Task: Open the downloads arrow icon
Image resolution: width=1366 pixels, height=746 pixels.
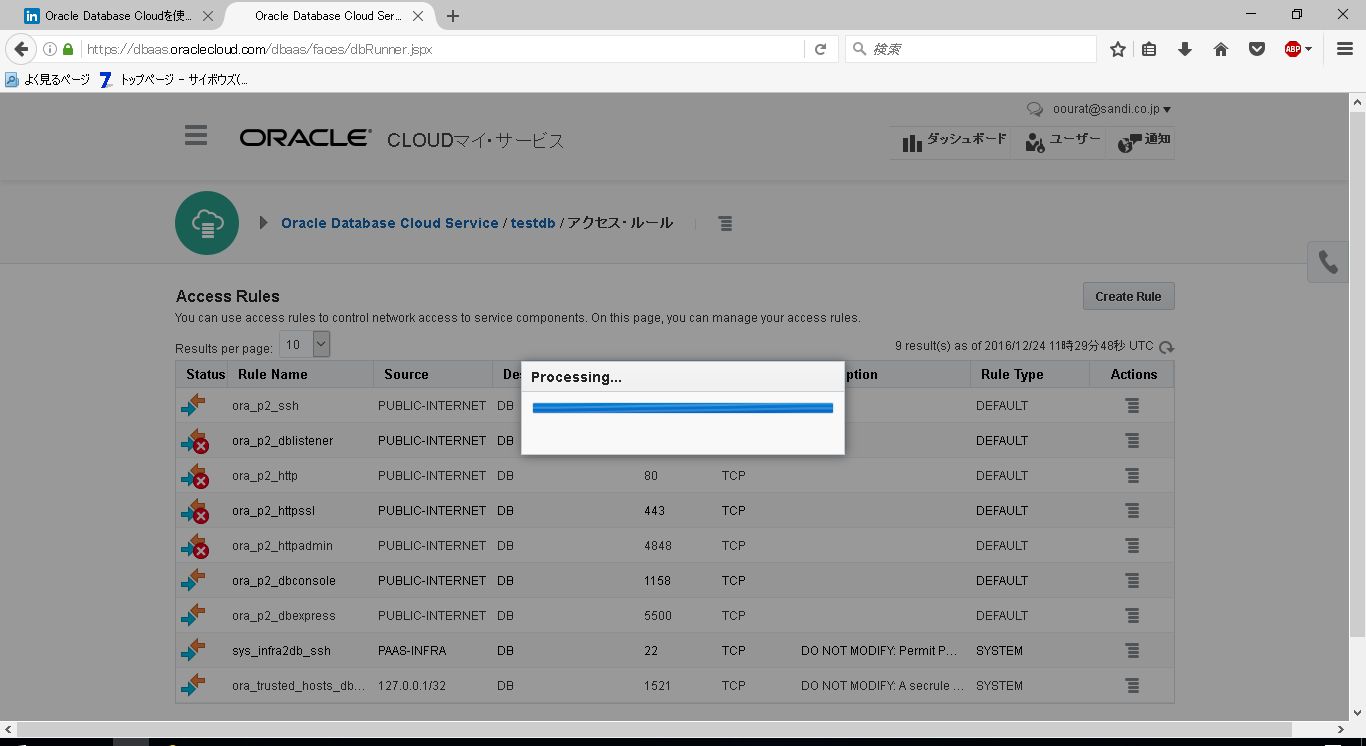Action: tap(1185, 49)
